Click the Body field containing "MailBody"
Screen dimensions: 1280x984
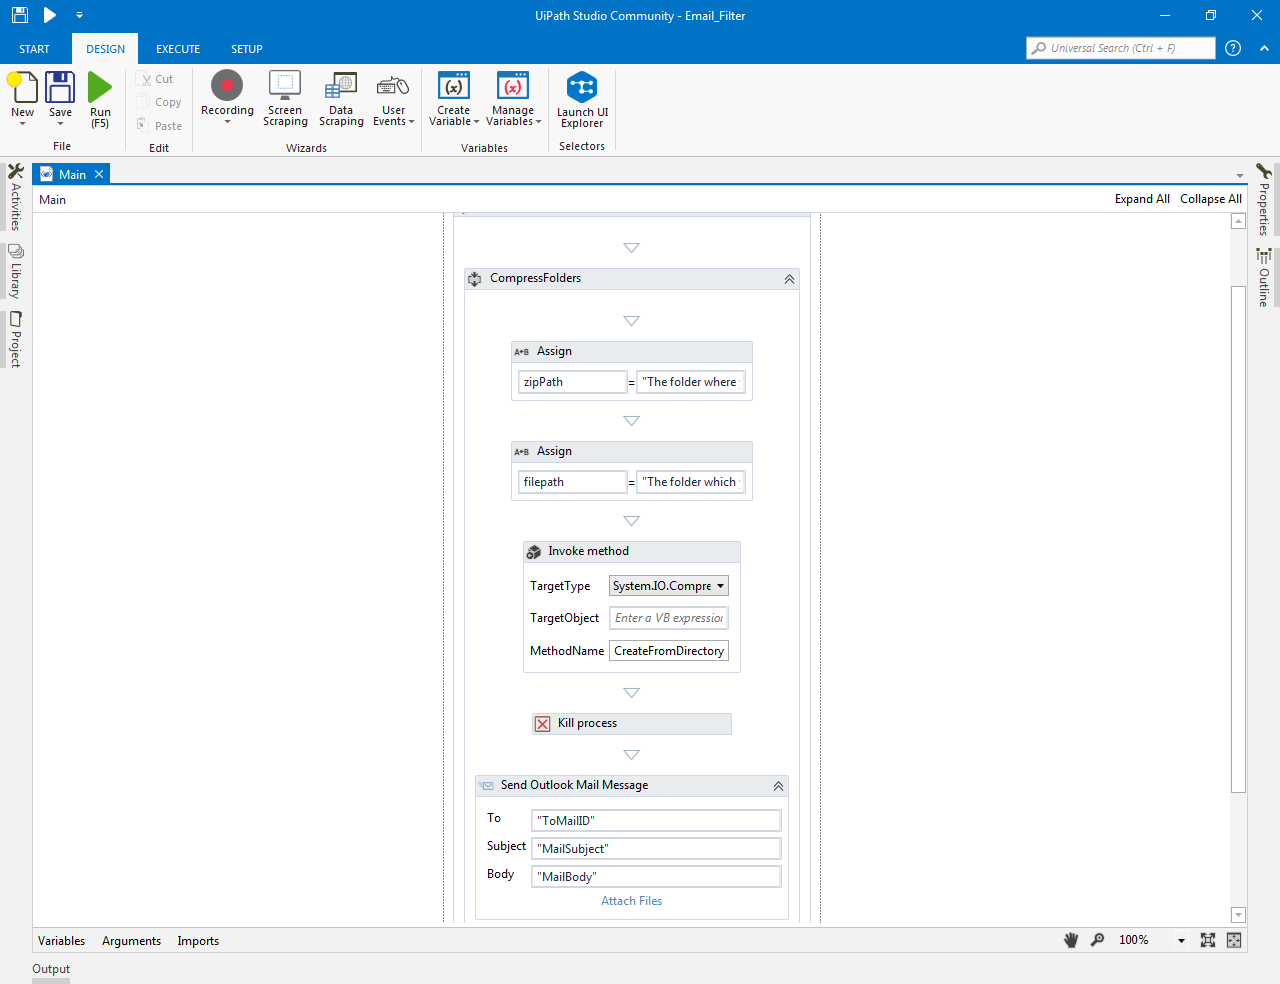(x=656, y=877)
